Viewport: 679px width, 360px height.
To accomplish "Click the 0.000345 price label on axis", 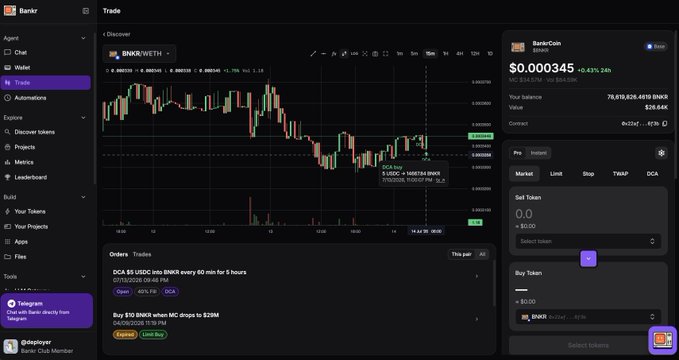I will coord(481,136).
